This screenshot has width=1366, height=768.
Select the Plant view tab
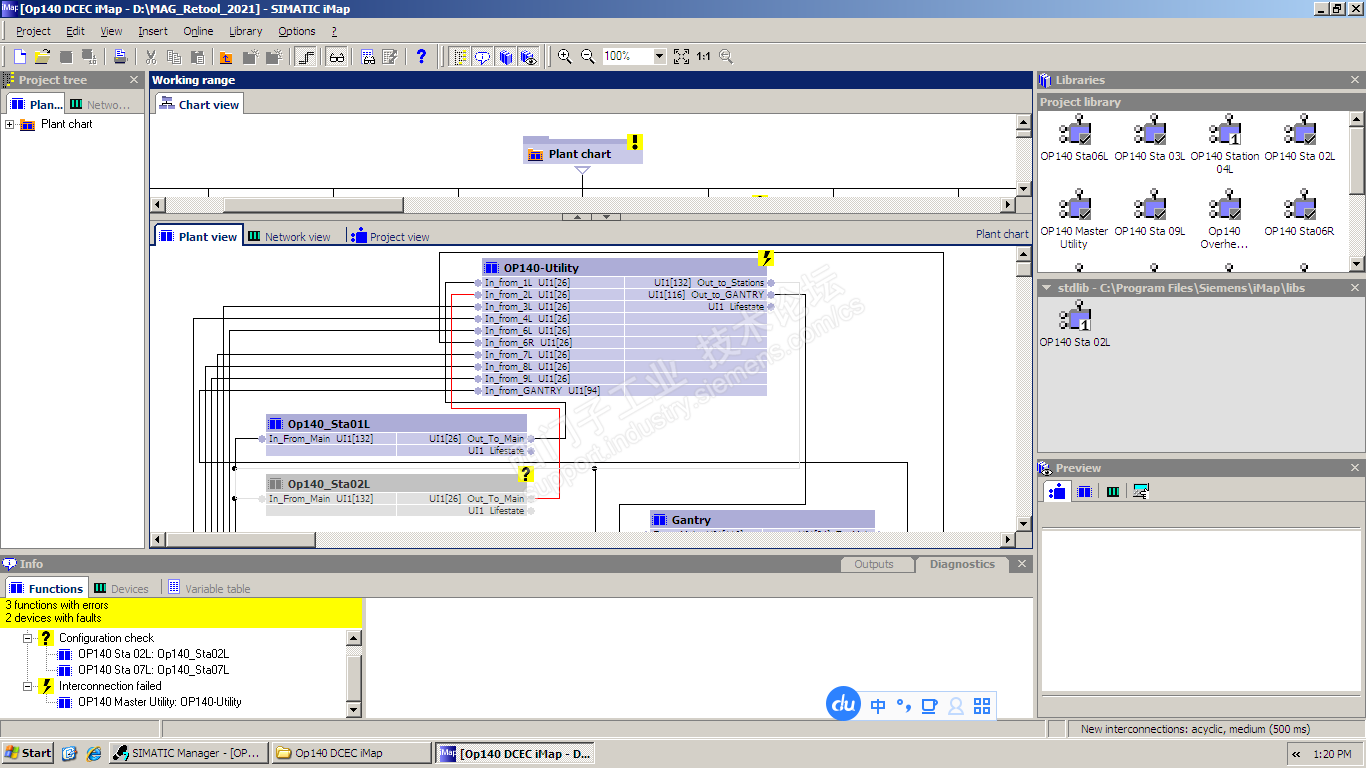click(198, 236)
